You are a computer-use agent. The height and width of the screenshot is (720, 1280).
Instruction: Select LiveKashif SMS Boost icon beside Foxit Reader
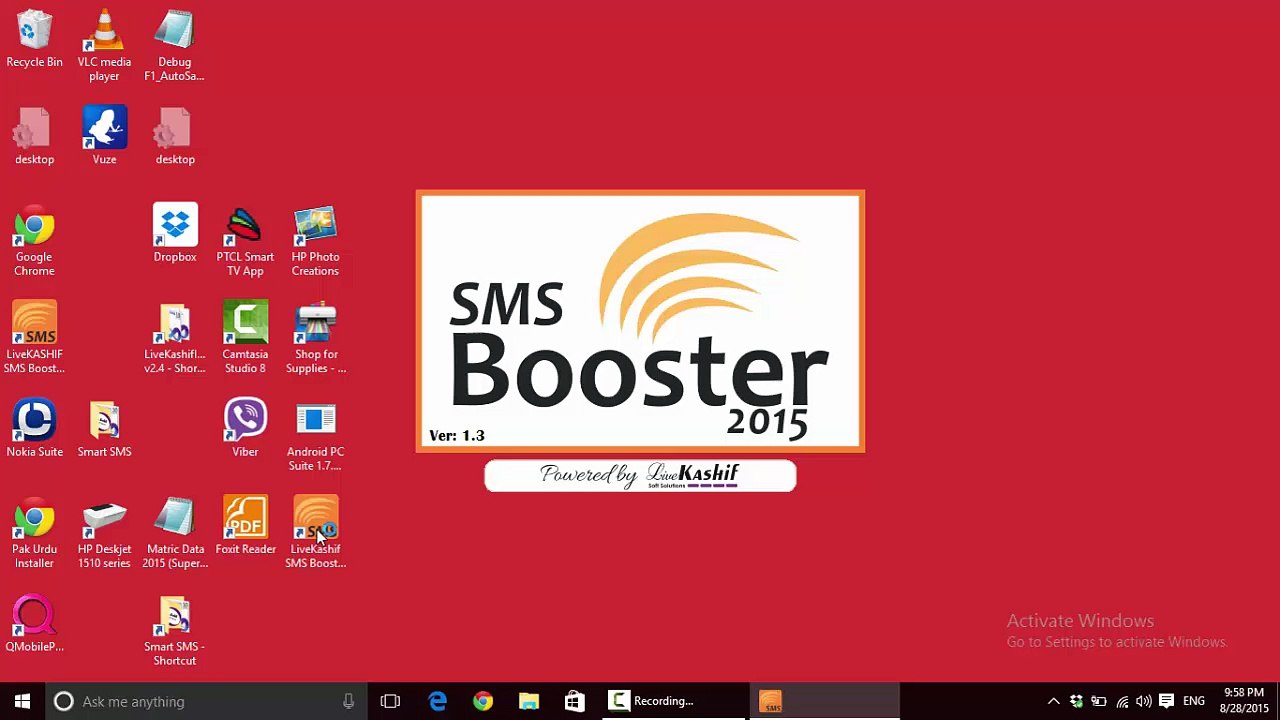point(315,533)
